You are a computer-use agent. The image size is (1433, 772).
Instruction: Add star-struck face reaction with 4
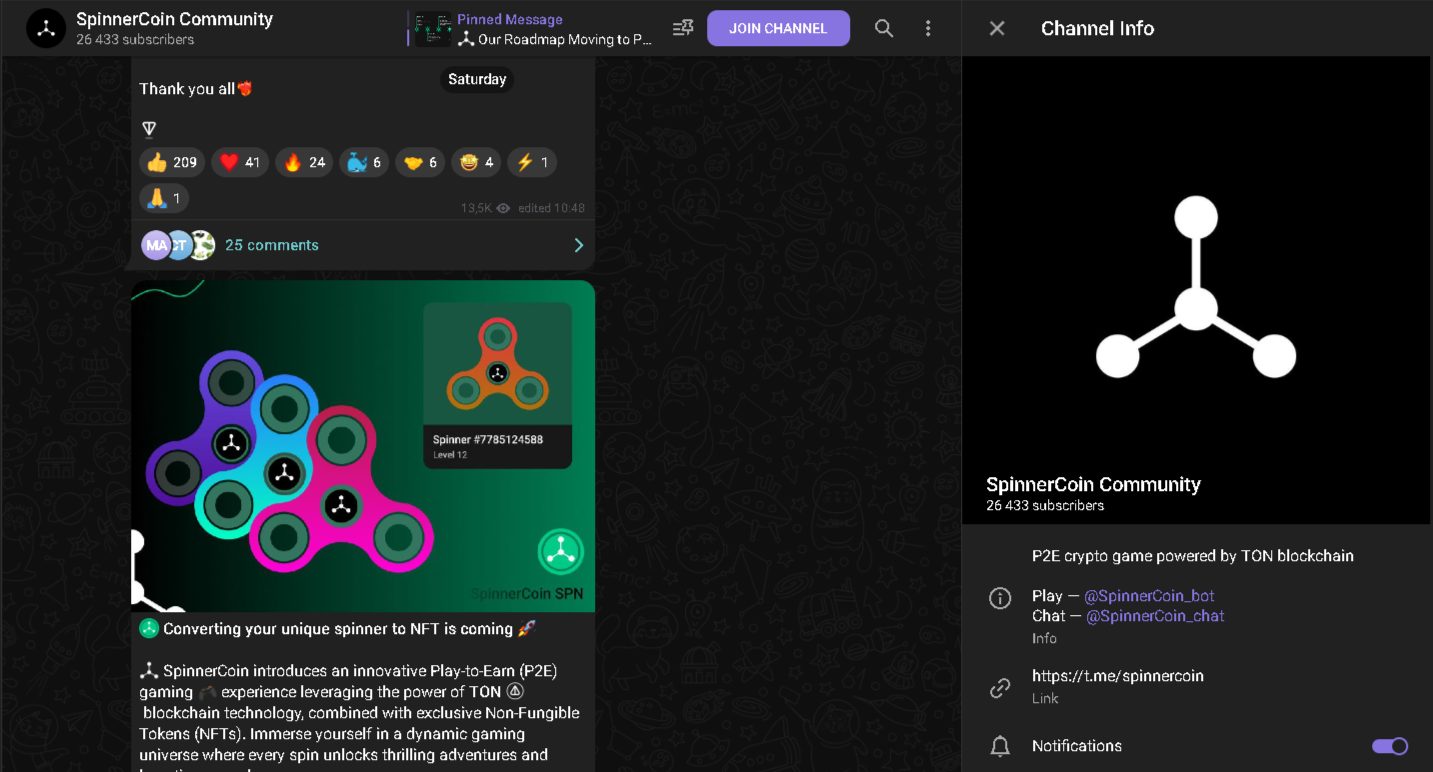[x=476, y=162]
